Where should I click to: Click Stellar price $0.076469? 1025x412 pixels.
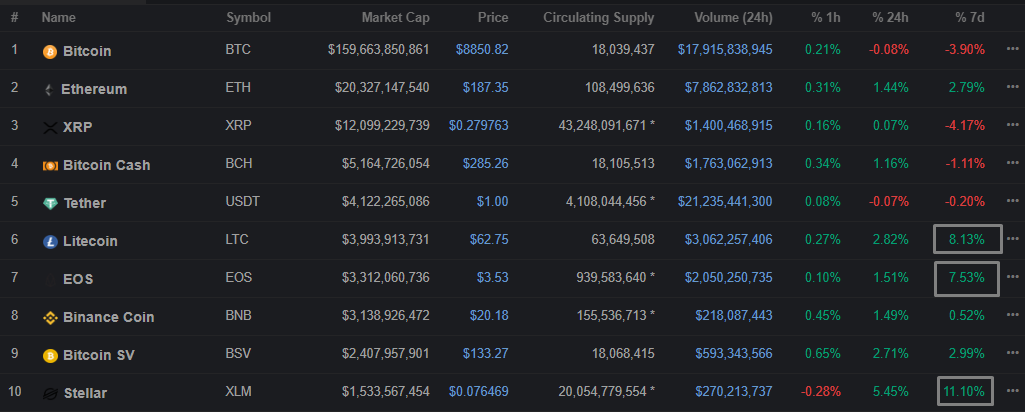coord(479,391)
